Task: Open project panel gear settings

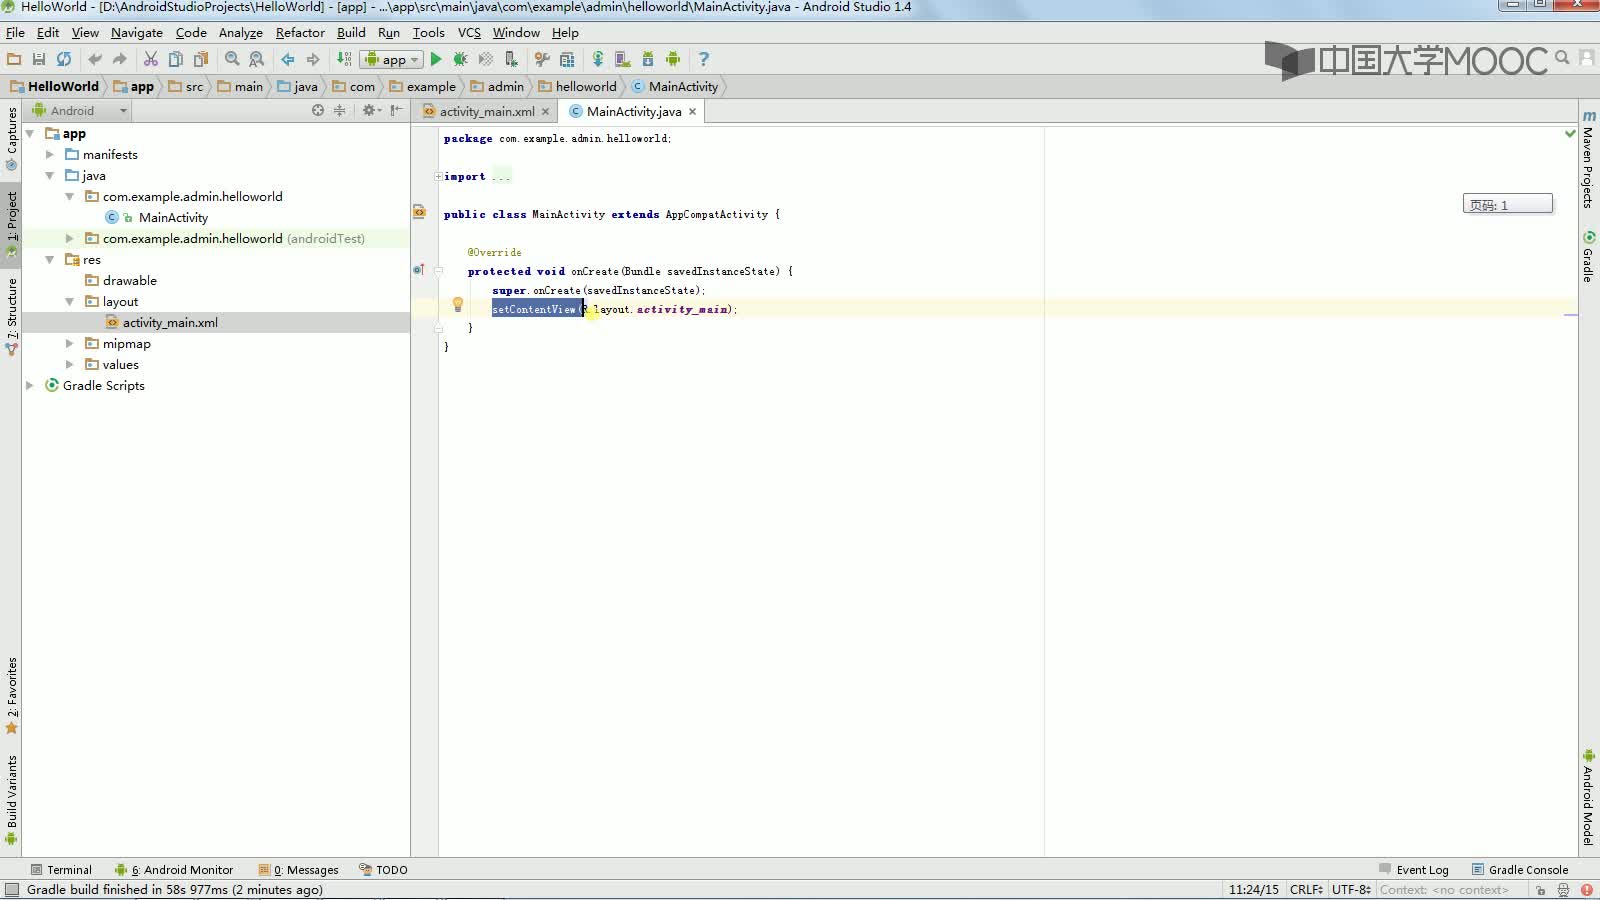Action: tap(371, 110)
